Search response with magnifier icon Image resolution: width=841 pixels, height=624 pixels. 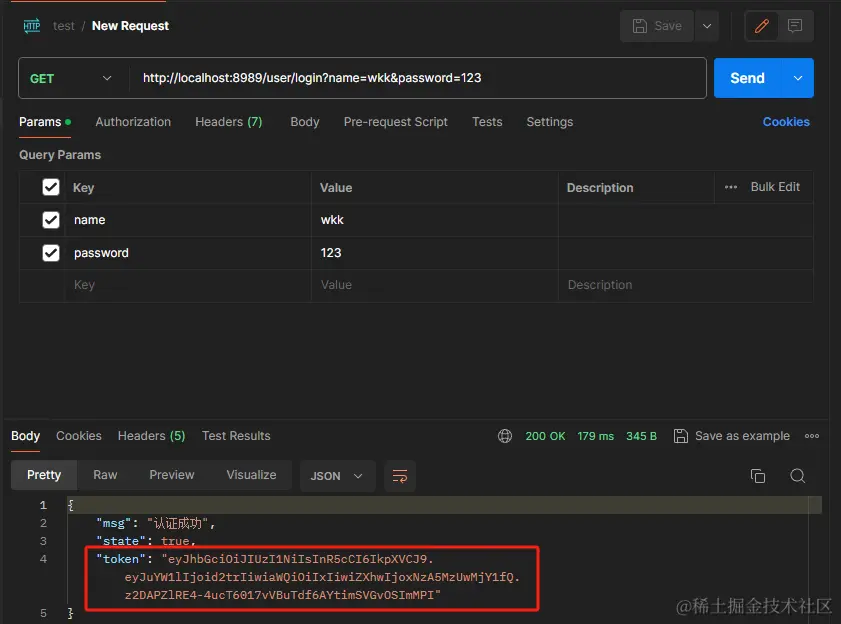coord(798,476)
